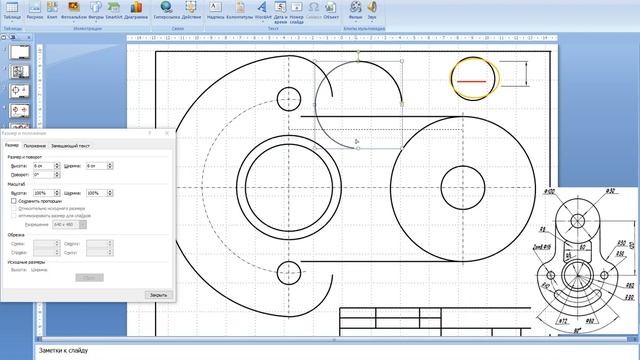Toggle the Сохранить пропорции checkbox
Screen dimensions: 640x360
[14, 201]
